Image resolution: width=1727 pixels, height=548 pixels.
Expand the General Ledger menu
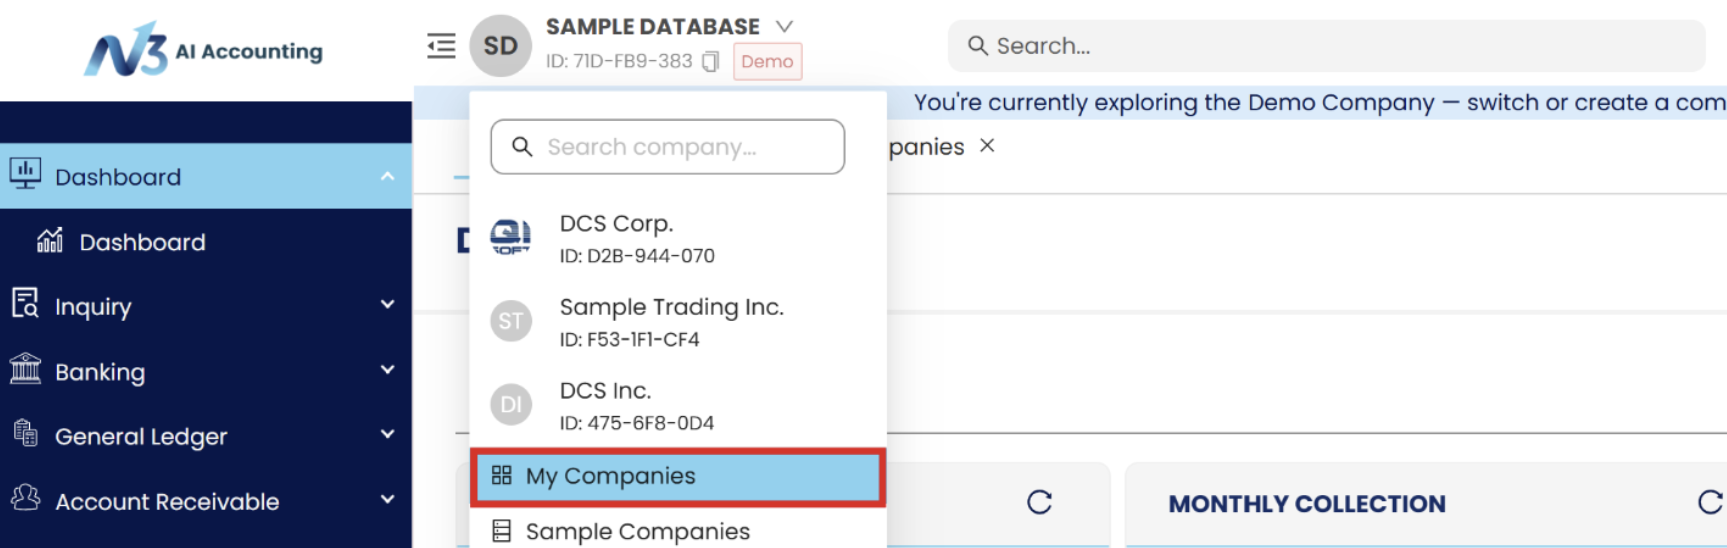387,435
